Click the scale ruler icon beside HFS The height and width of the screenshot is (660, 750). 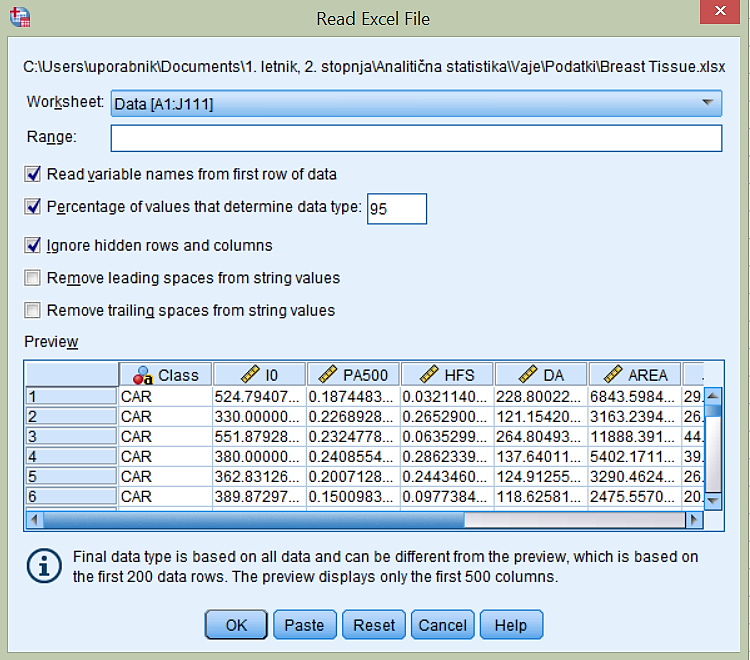tap(429, 374)
